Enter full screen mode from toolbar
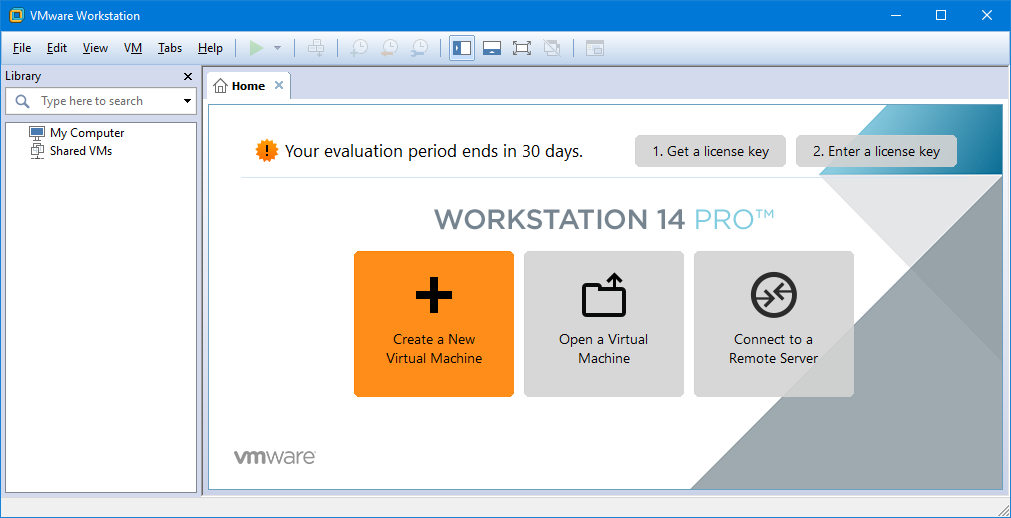Image resolution: width=1011 pixels, height=518 pixels. pyautogui.click(x=521, y=48)
